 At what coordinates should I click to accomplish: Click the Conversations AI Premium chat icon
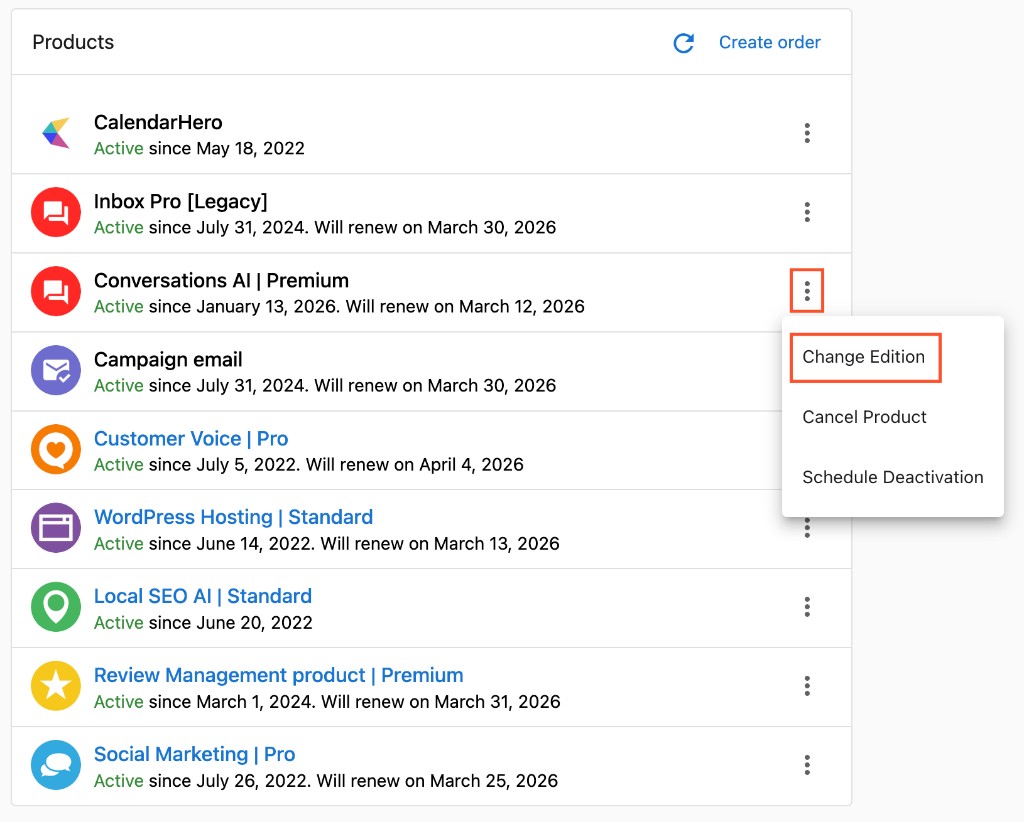tap(56, 291)
